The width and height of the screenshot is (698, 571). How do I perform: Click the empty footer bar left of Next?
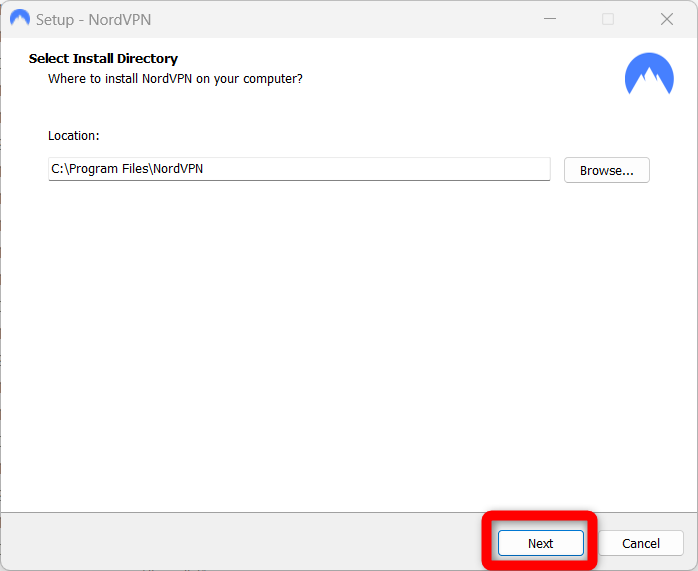pyautogui.click(x=240, y=542)
